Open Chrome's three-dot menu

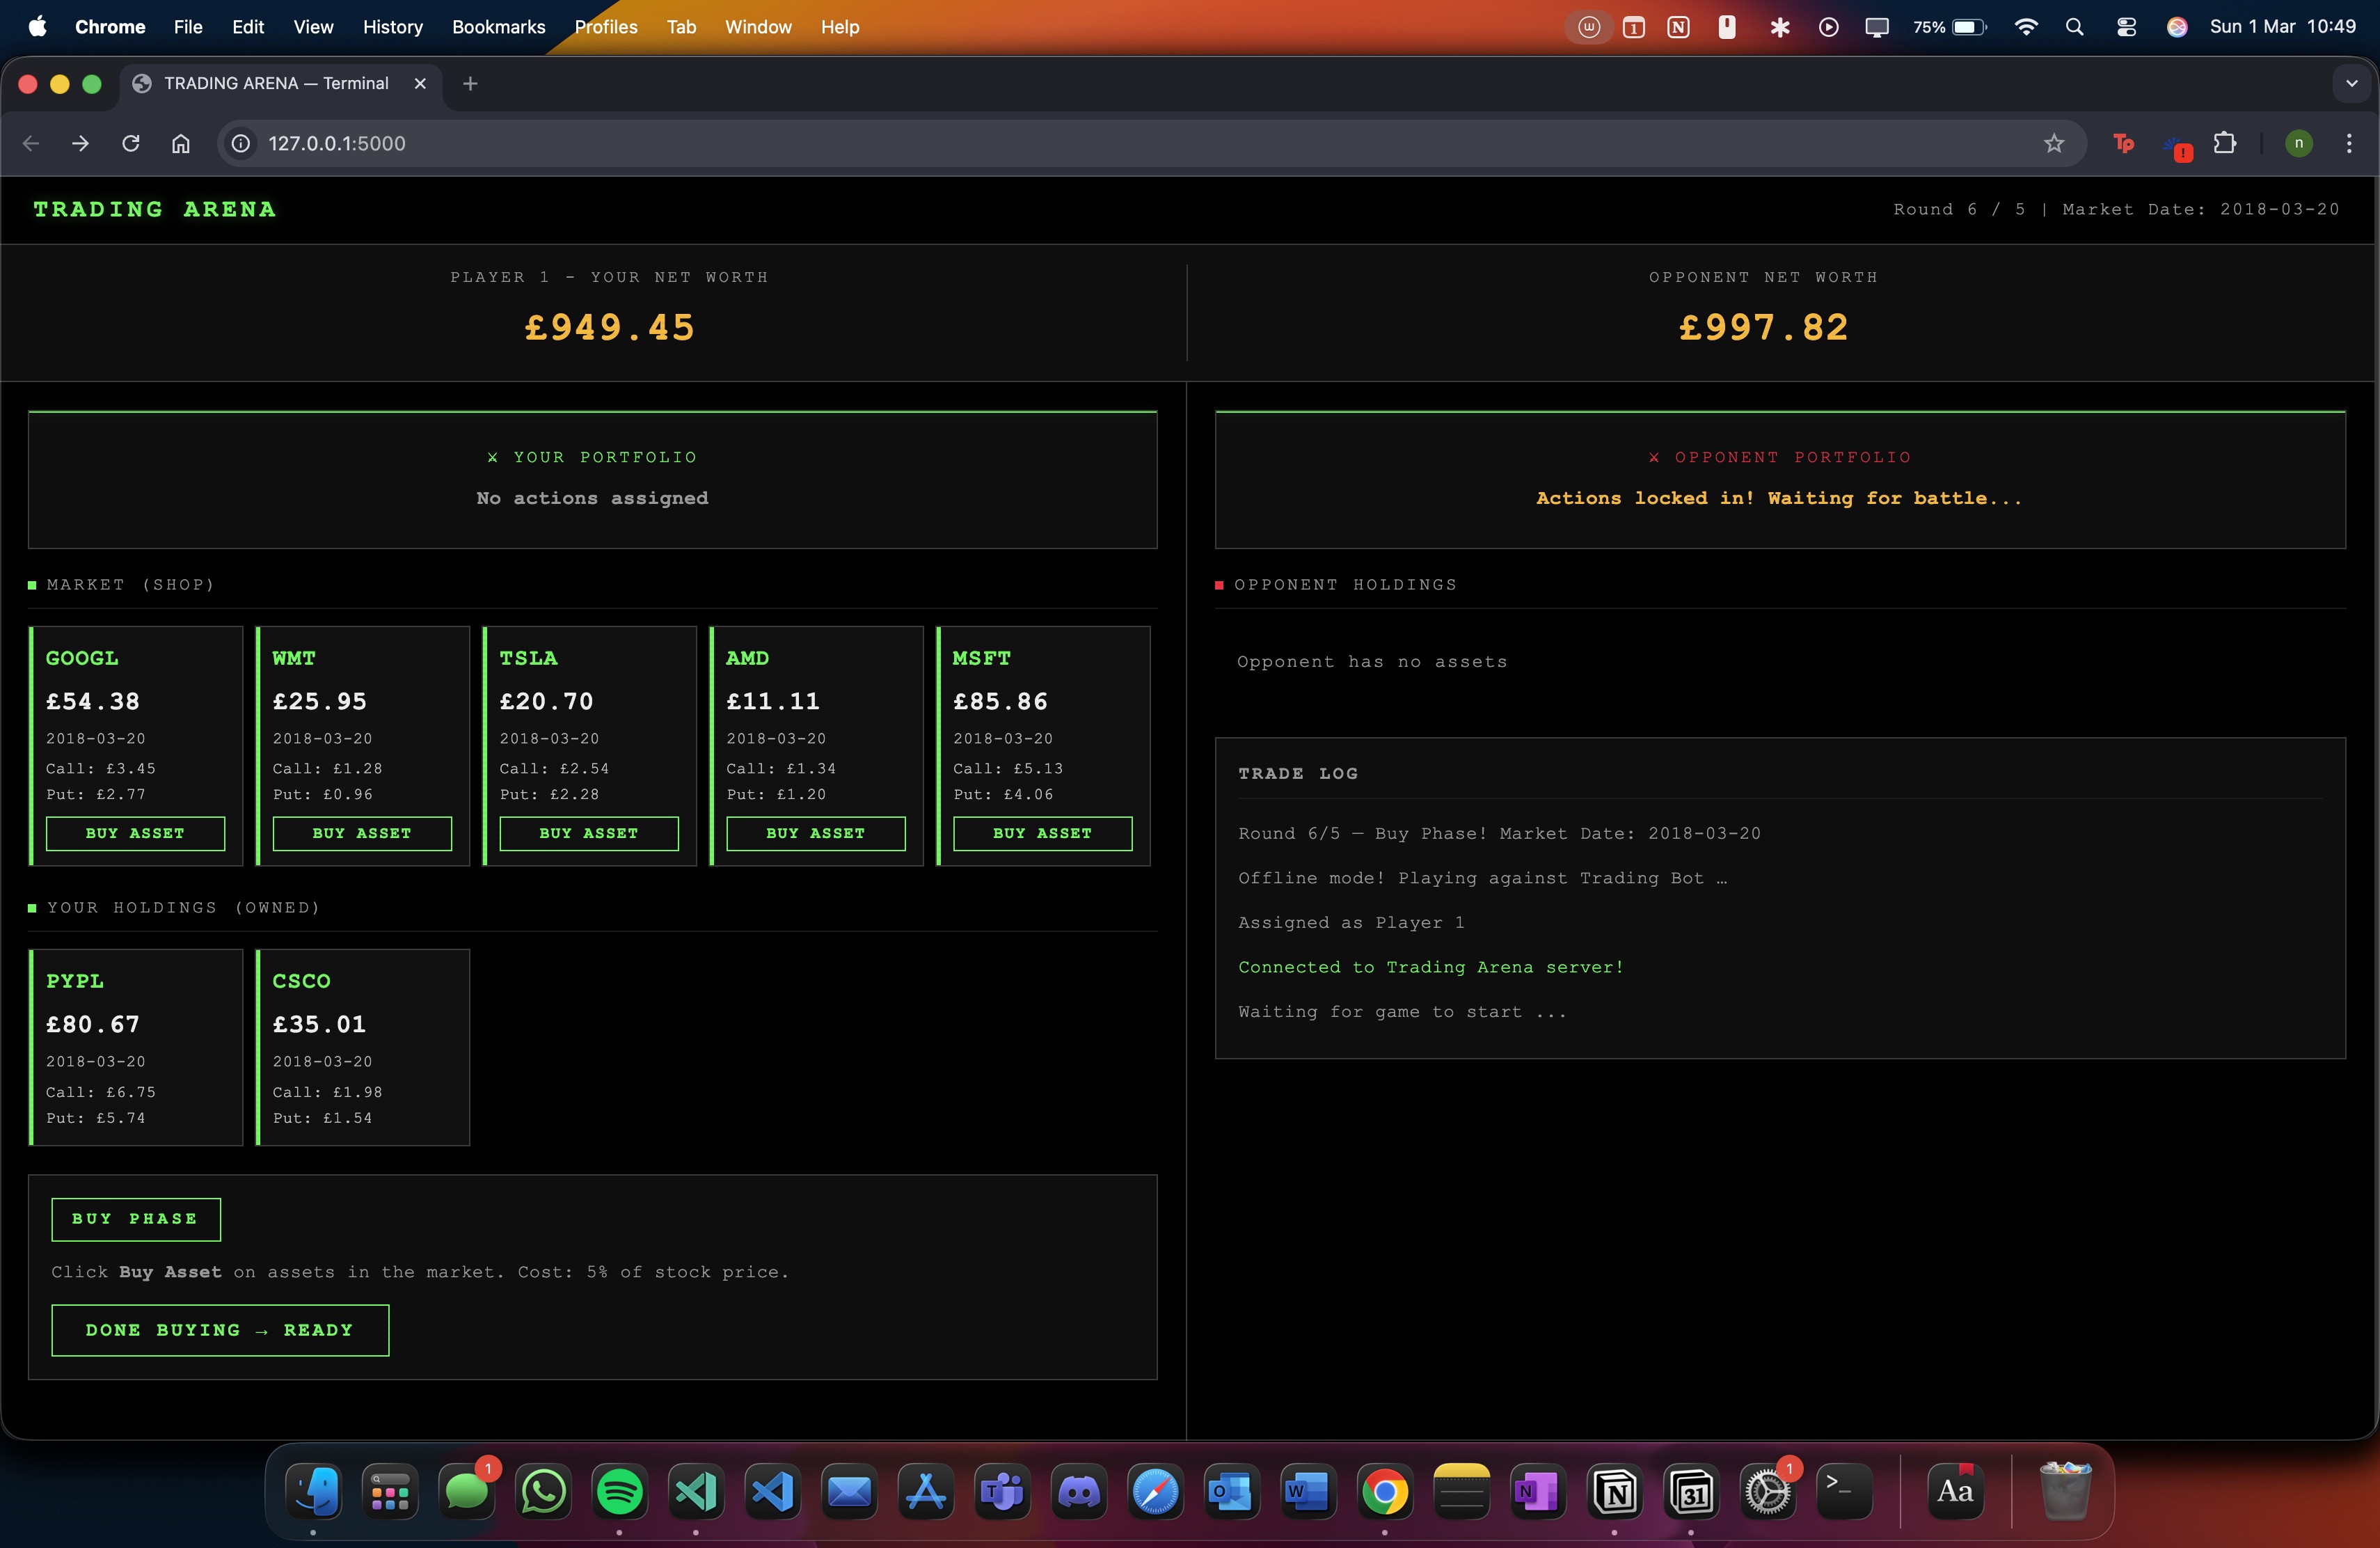pos(2348,143)
